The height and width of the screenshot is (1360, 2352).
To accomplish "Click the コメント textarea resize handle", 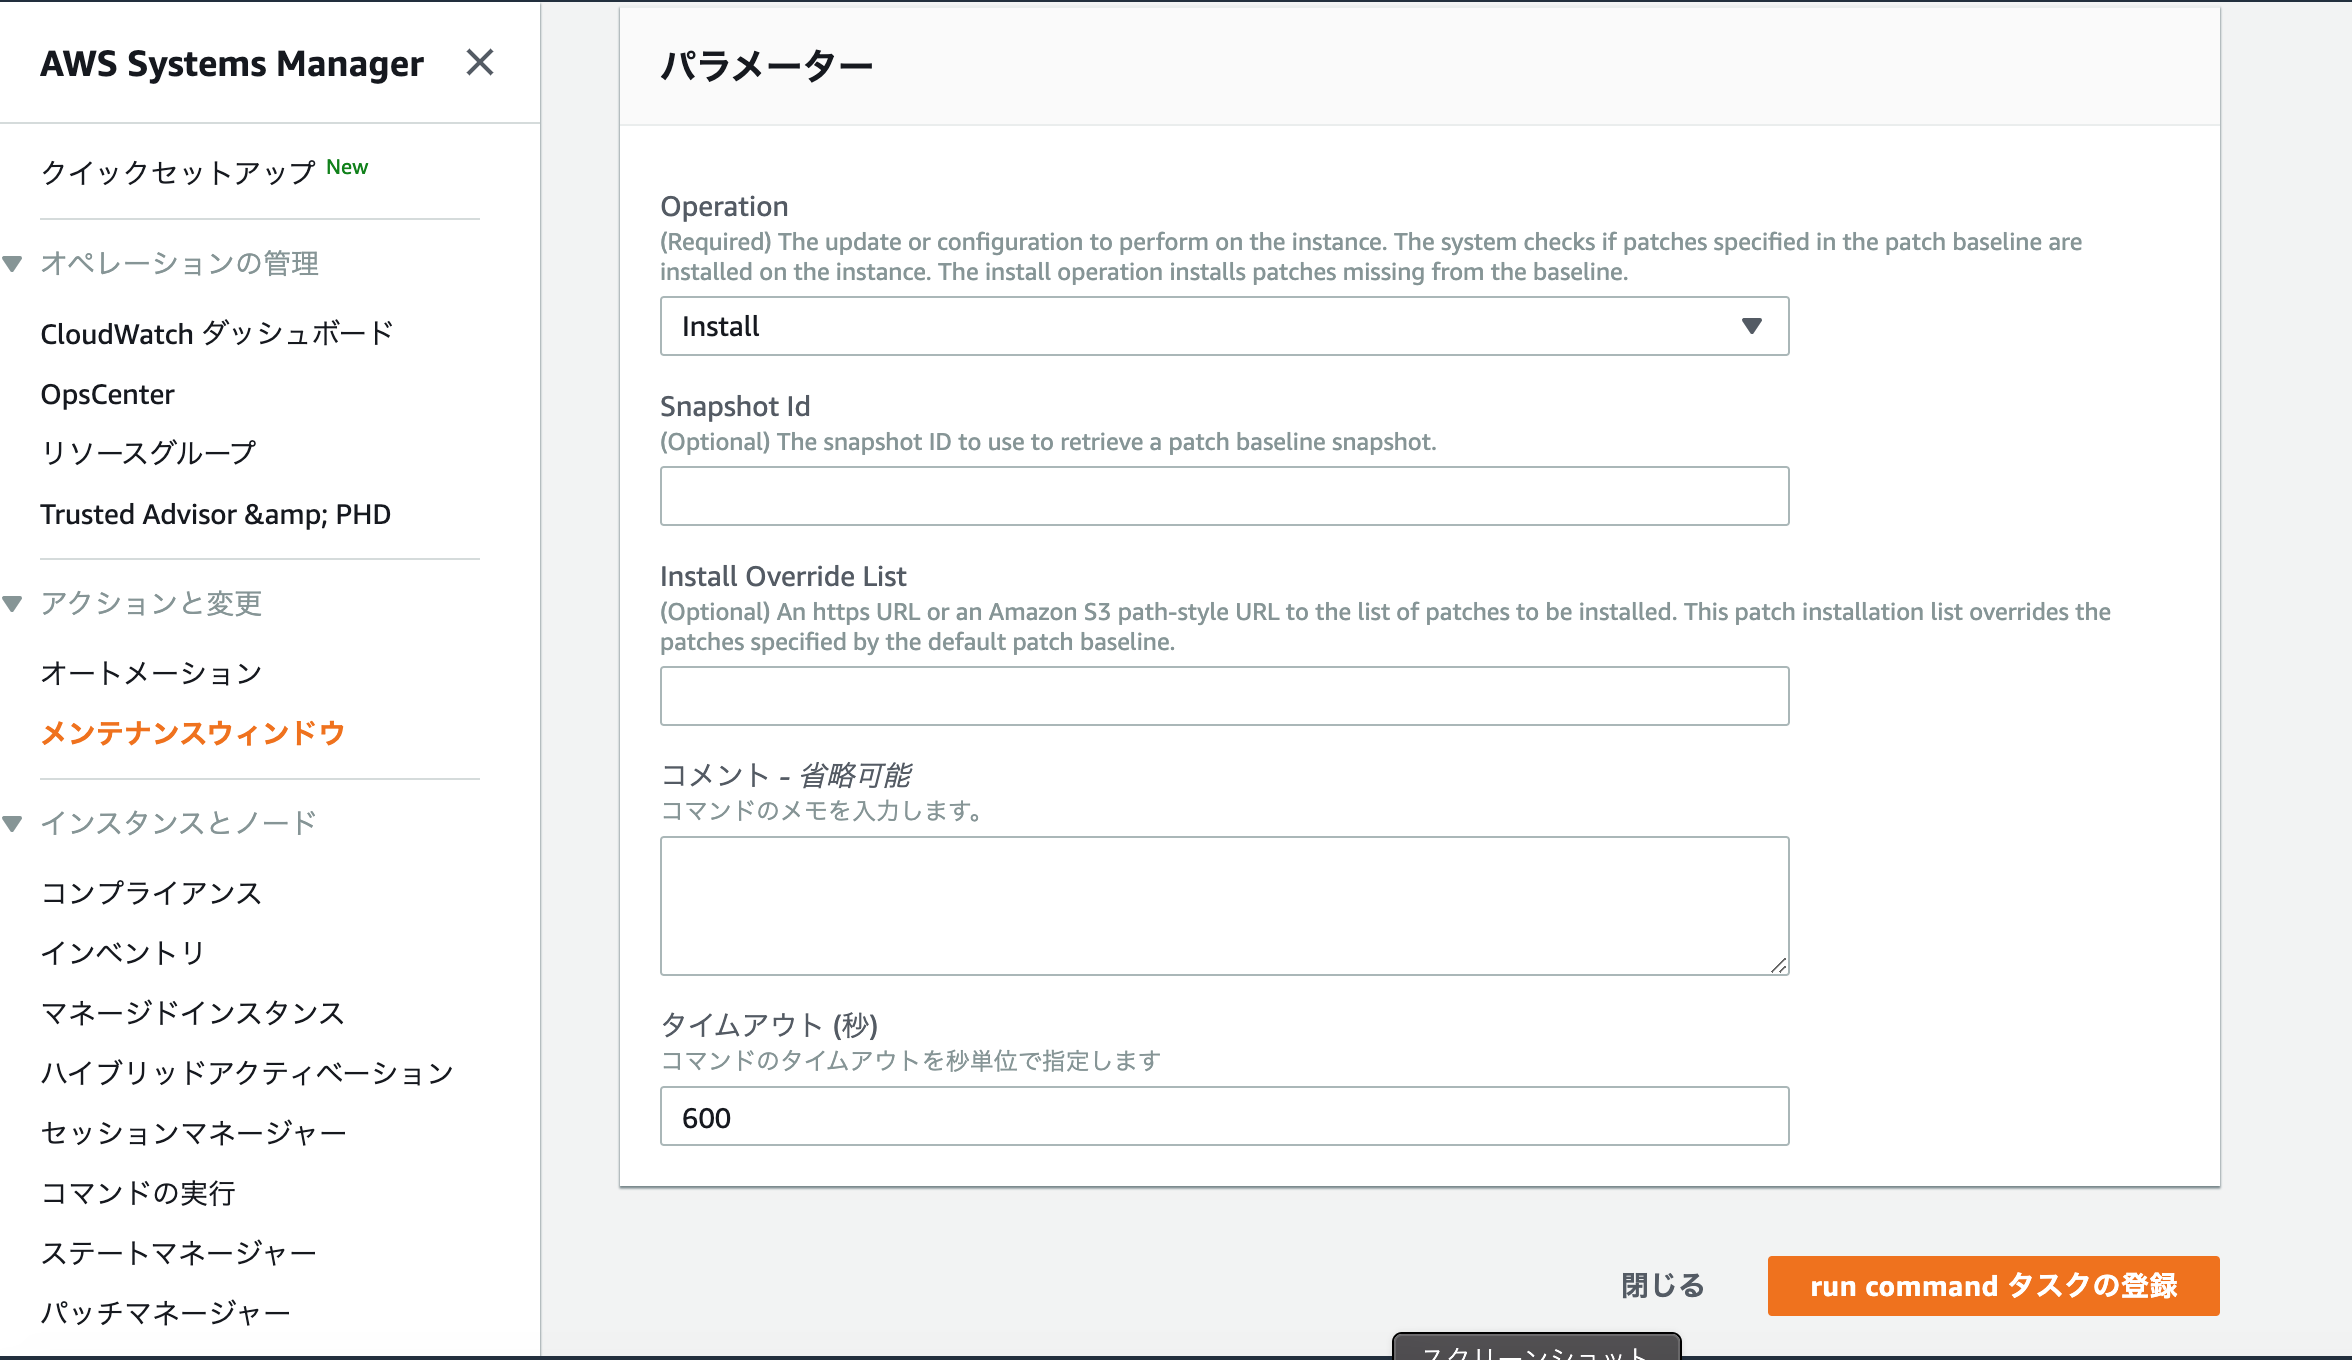I will (x=1778, y=965).
